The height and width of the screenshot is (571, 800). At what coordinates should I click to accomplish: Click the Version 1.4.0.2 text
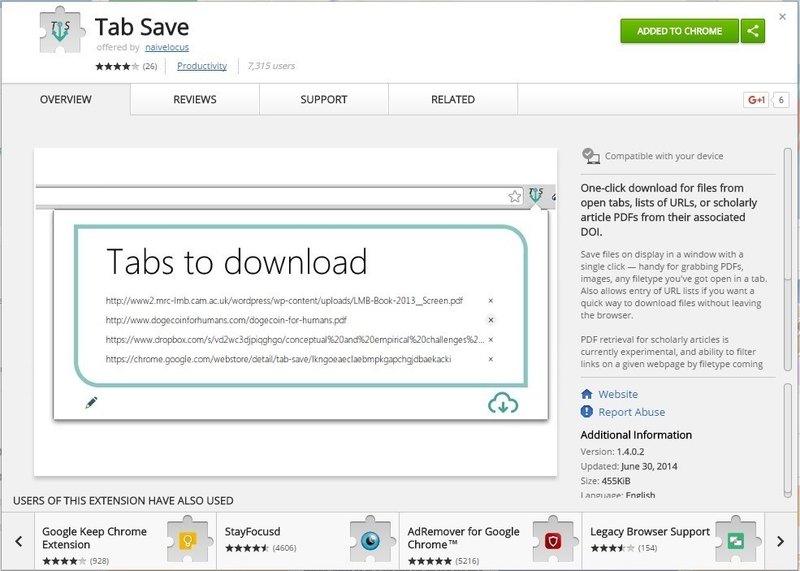pyautogui.click(x=612, y=452)
